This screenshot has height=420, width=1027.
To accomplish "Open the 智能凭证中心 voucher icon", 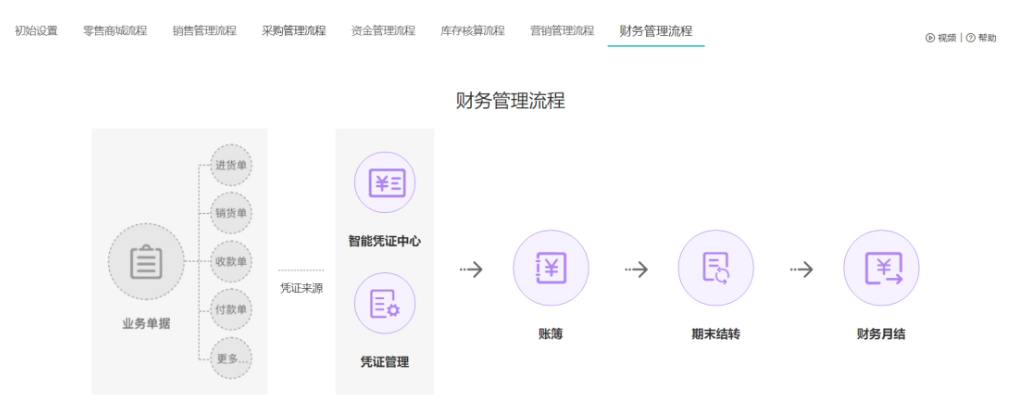I will pos(385,182).
